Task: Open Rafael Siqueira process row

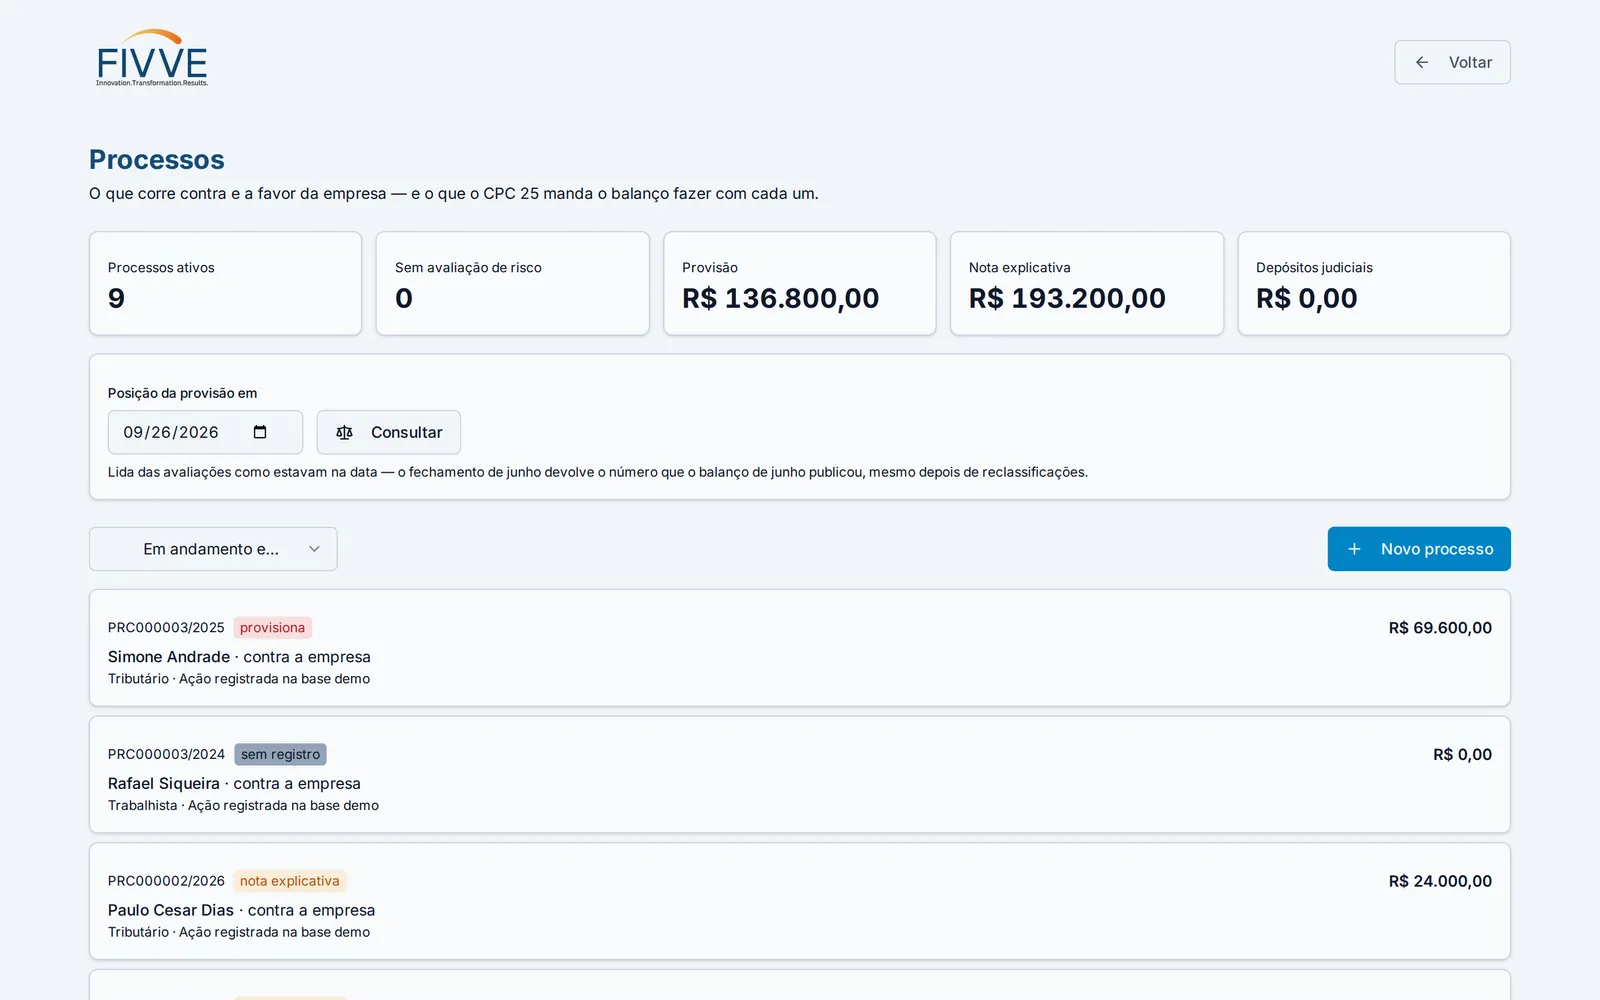Action: 800,775
